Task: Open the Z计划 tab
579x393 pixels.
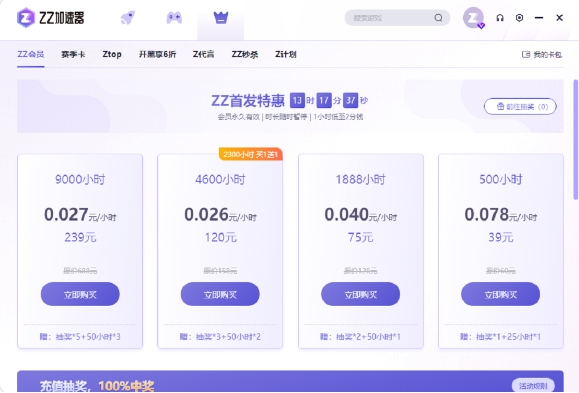Action: (x=286, y=54)
